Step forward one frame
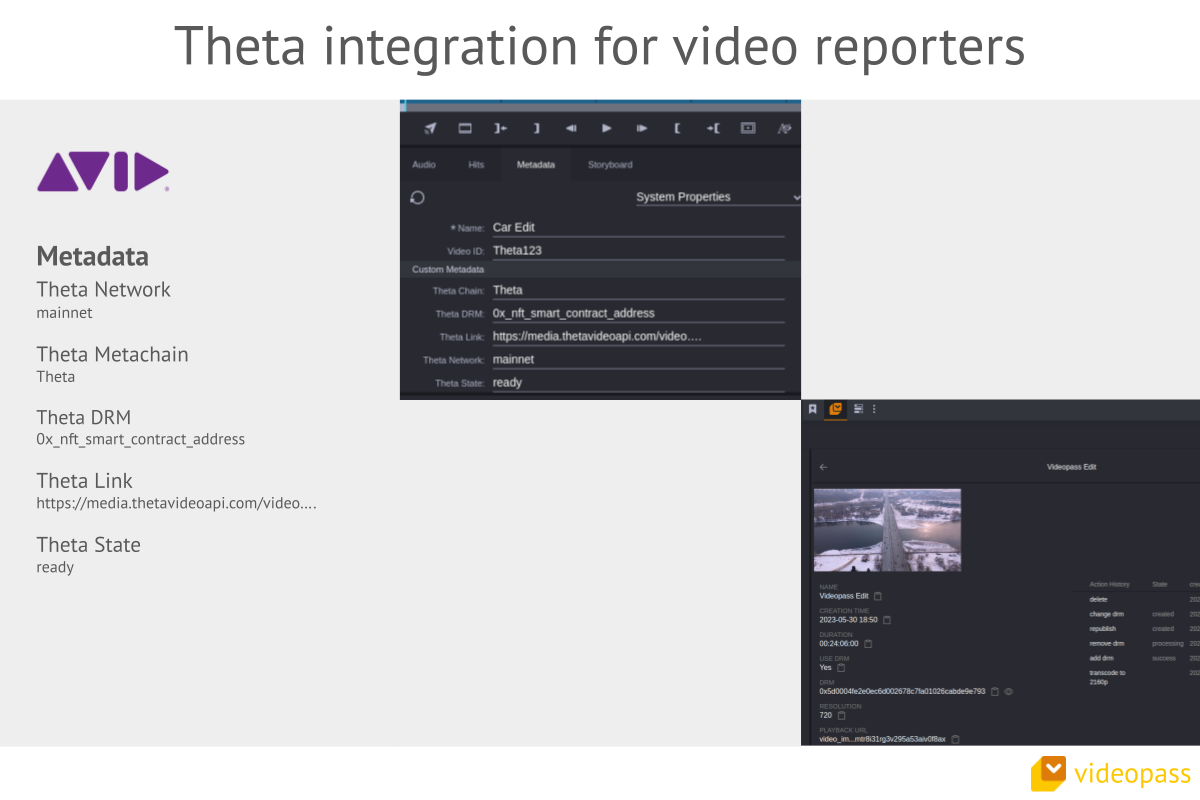The image size is (1200, 800). [x=642, y=128]
